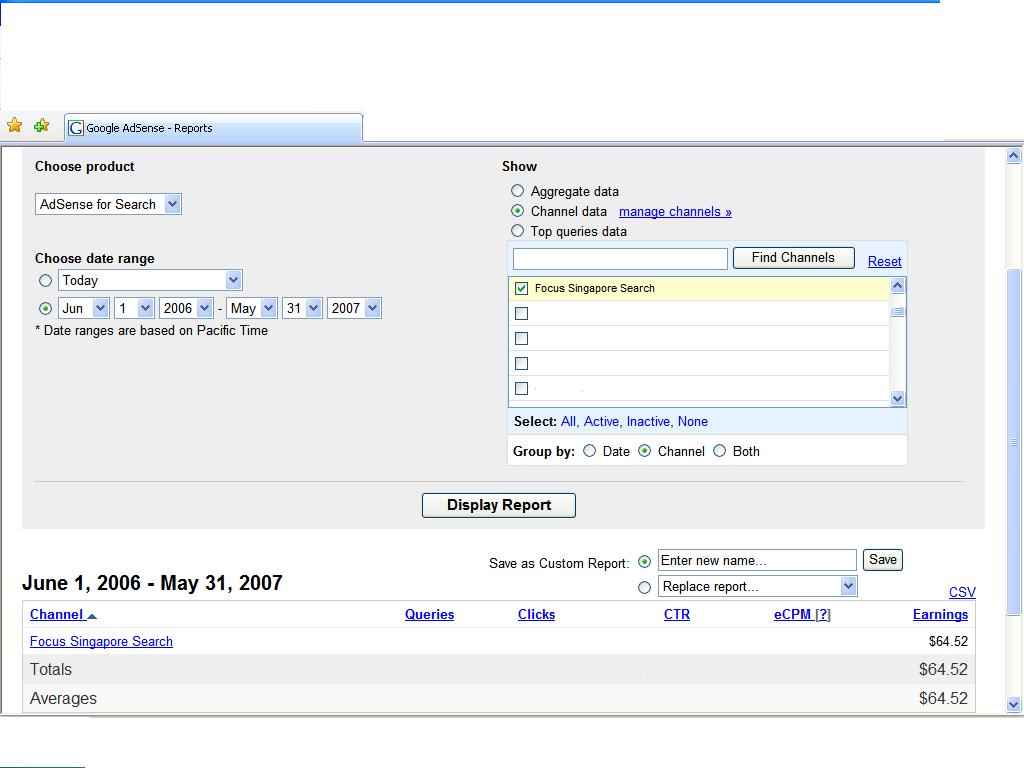Select the Top queries data radio button
Screen dimensions: 1024x768
(x=517, y=231)
